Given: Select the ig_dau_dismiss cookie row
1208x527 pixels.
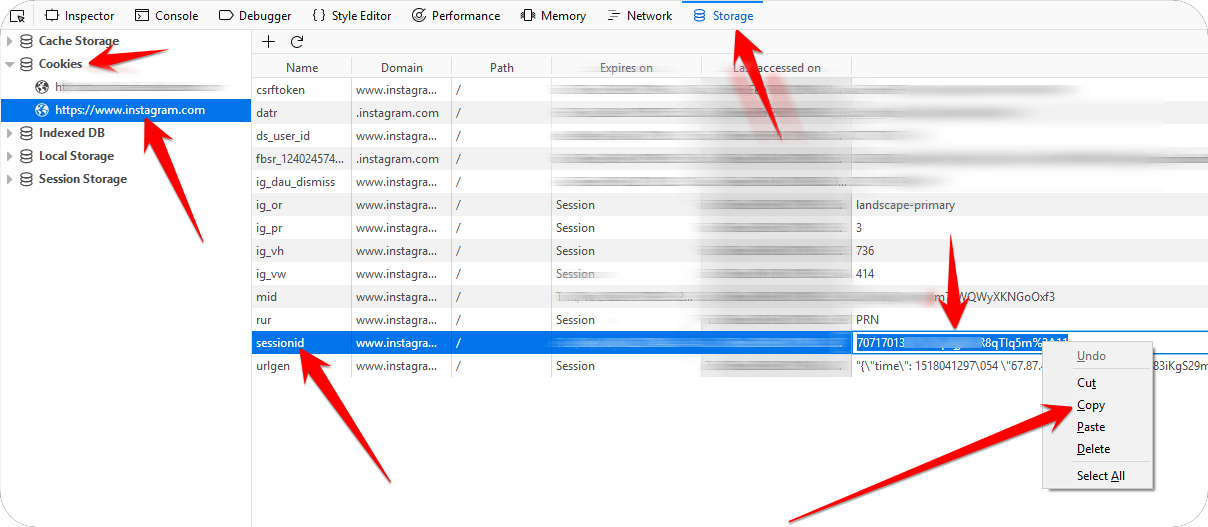Looking at the screenshot, I should [x=730, y=182].
